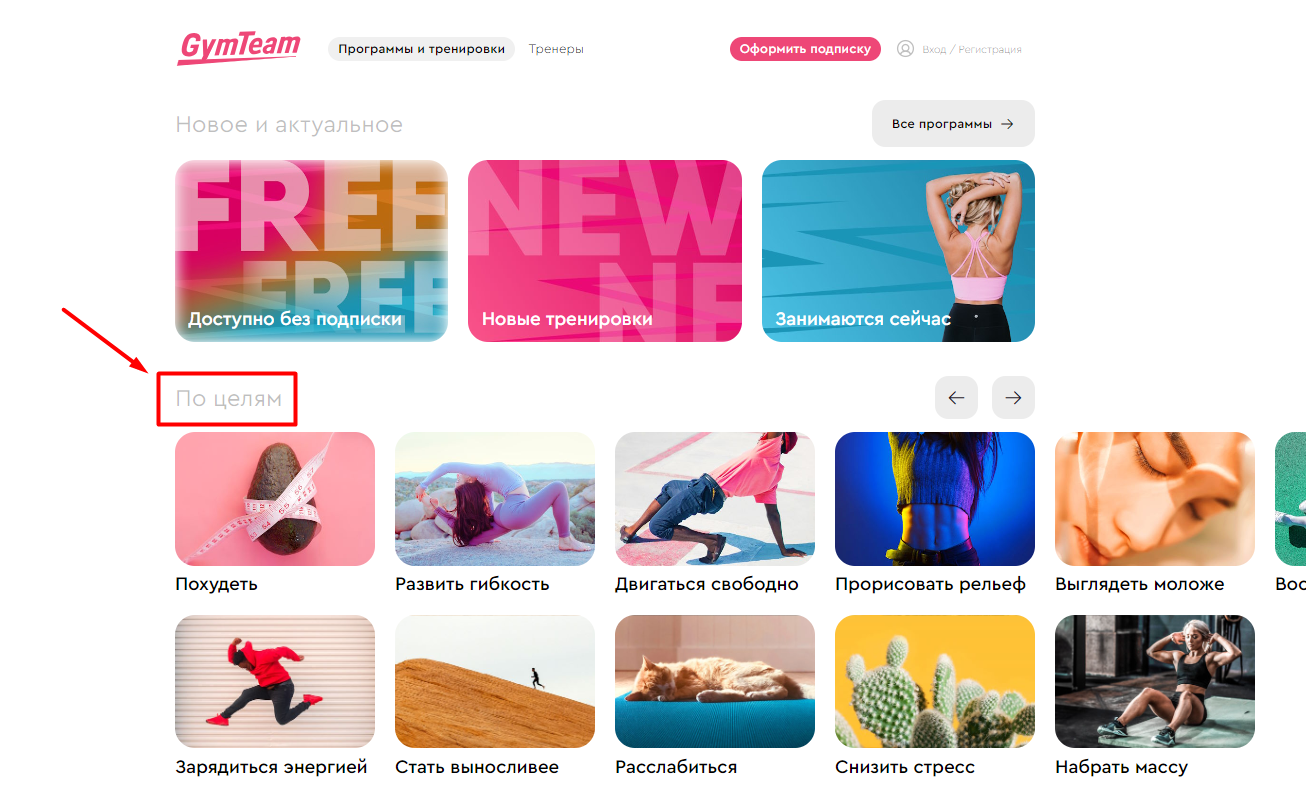The width and height of the screenshot is (1306, 808).
Task: Open the Новые тренировки banner
Action: click(605, 251)
